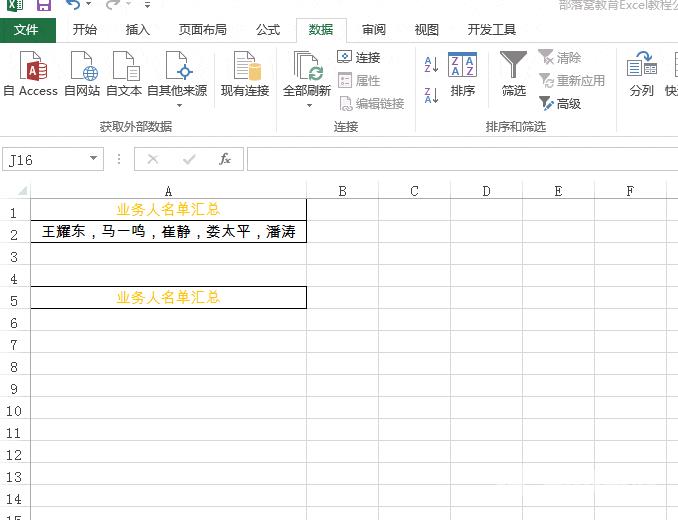This screenshot has width=678, height=520.
Task: Switch to the Formulas (公式) tab
Action: [x=268, y=30]
